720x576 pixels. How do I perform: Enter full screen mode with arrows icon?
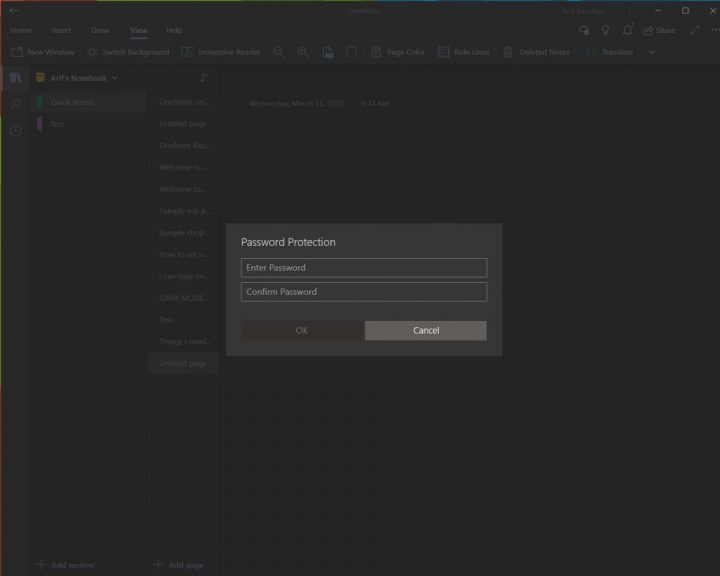pyautogui.click(x=694, y=30)
